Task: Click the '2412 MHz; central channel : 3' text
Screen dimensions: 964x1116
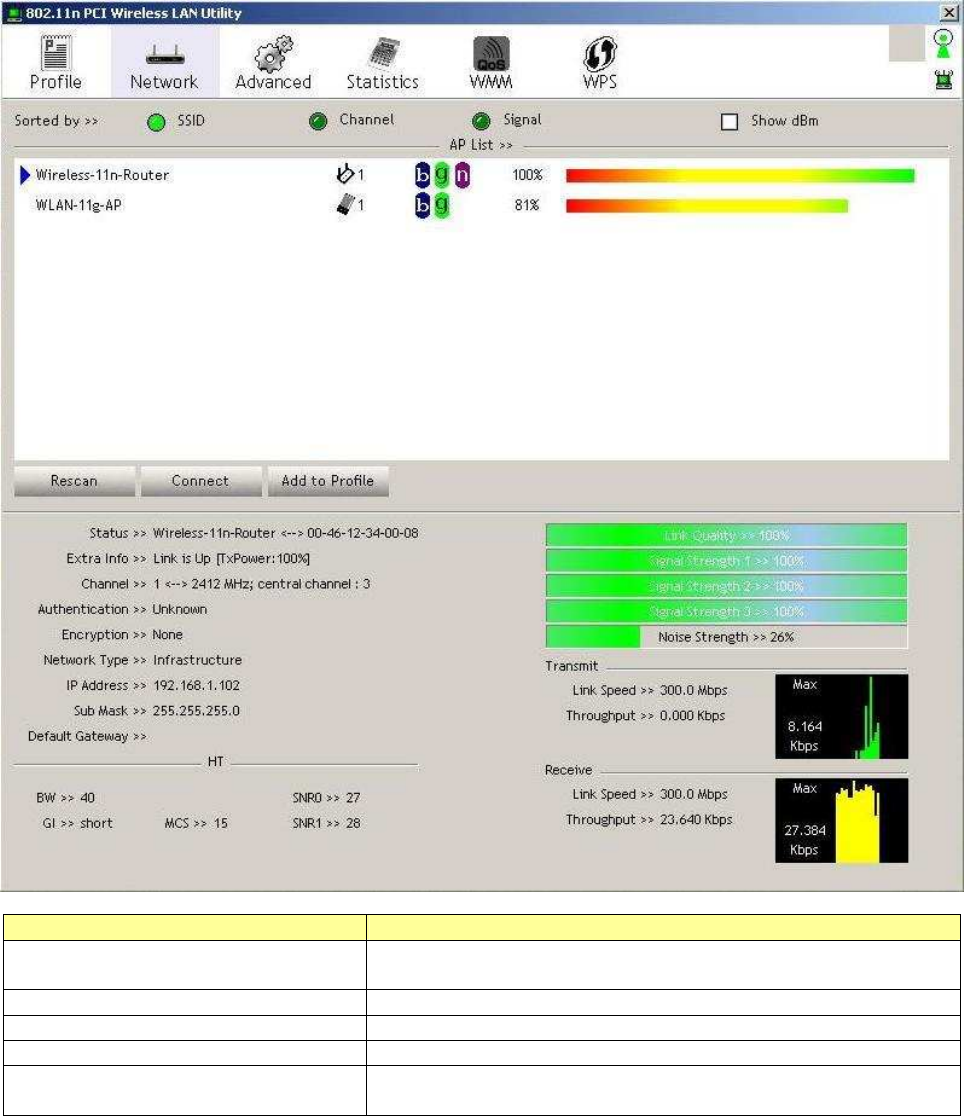Action: pyautogui.click(x=281, y=584)
